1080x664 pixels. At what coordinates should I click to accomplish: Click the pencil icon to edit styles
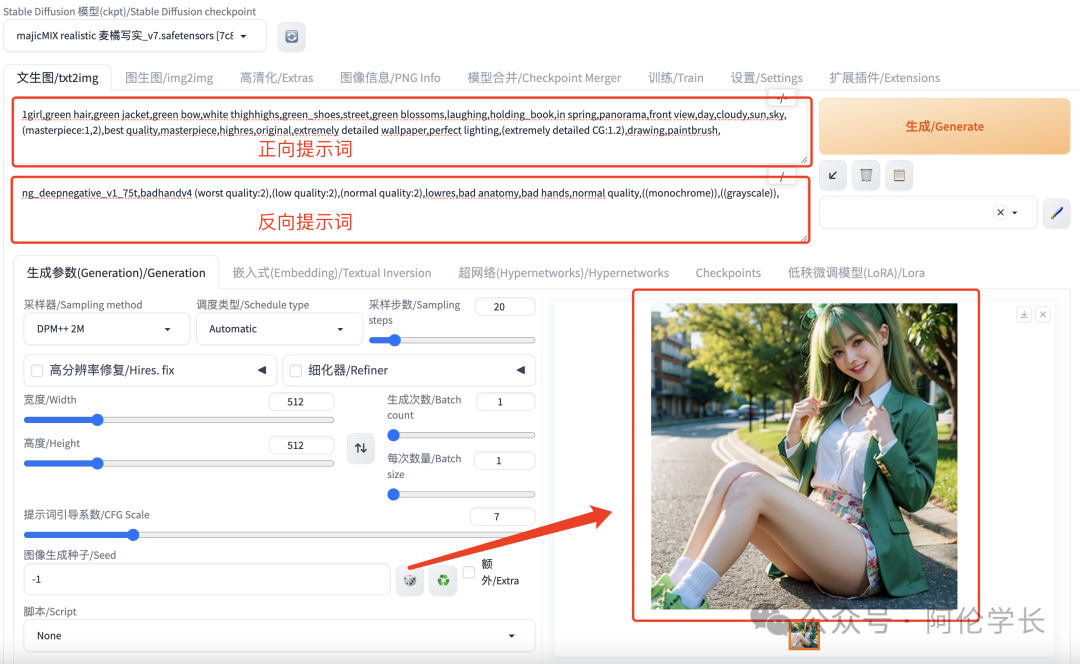(x=1057, y=212)
